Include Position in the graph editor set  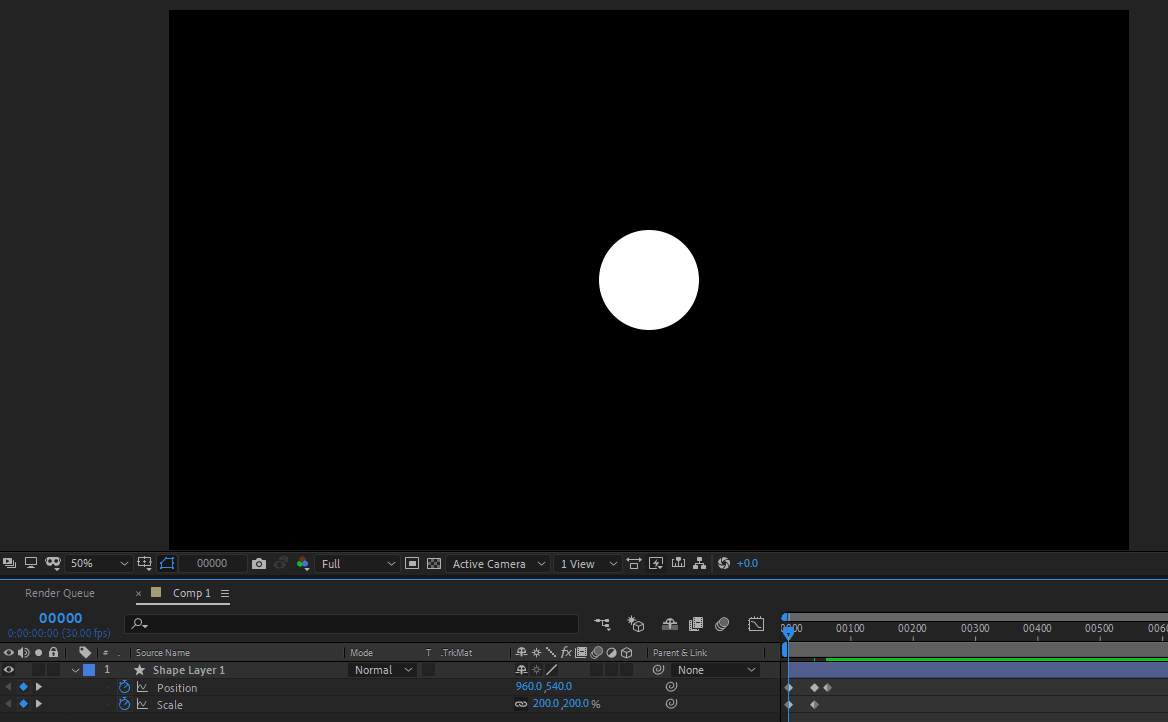click(x=142, y=687)
